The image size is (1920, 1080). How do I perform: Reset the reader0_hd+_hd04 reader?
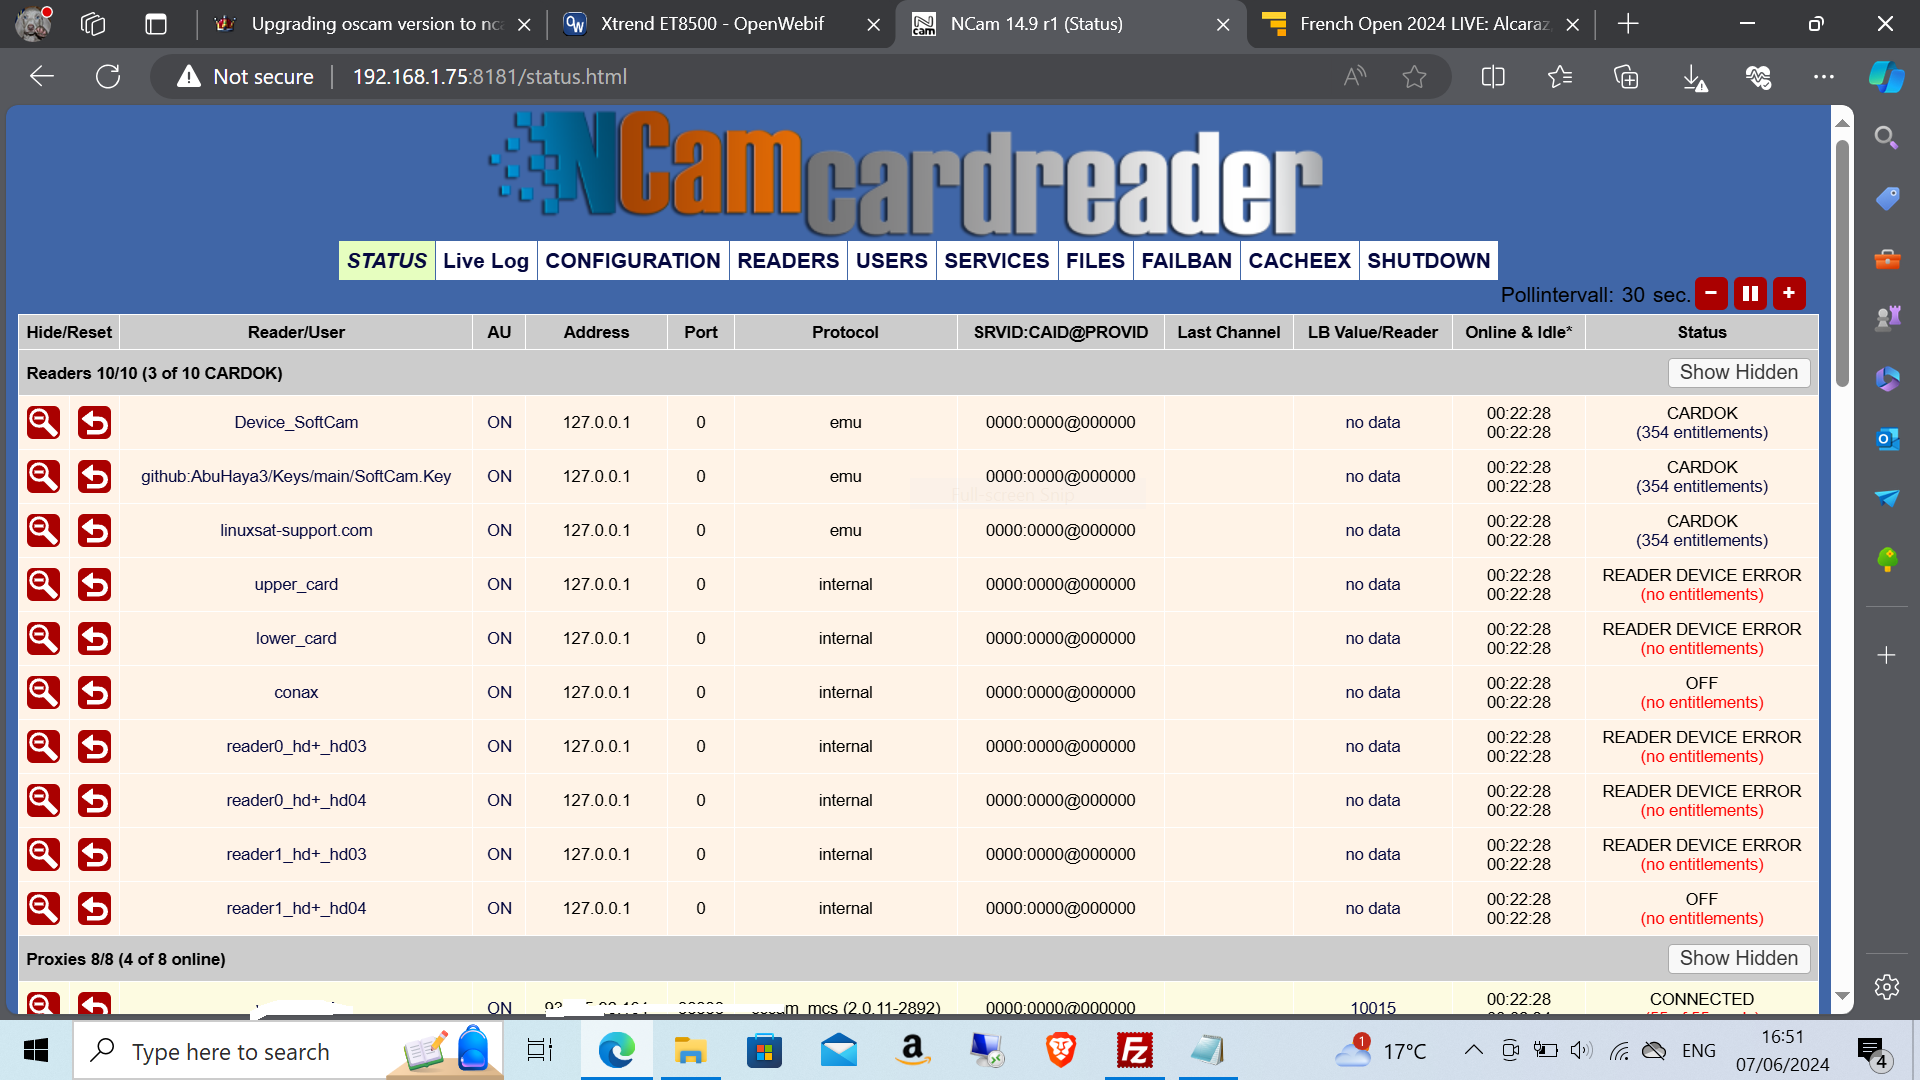(x=95, y=801)
